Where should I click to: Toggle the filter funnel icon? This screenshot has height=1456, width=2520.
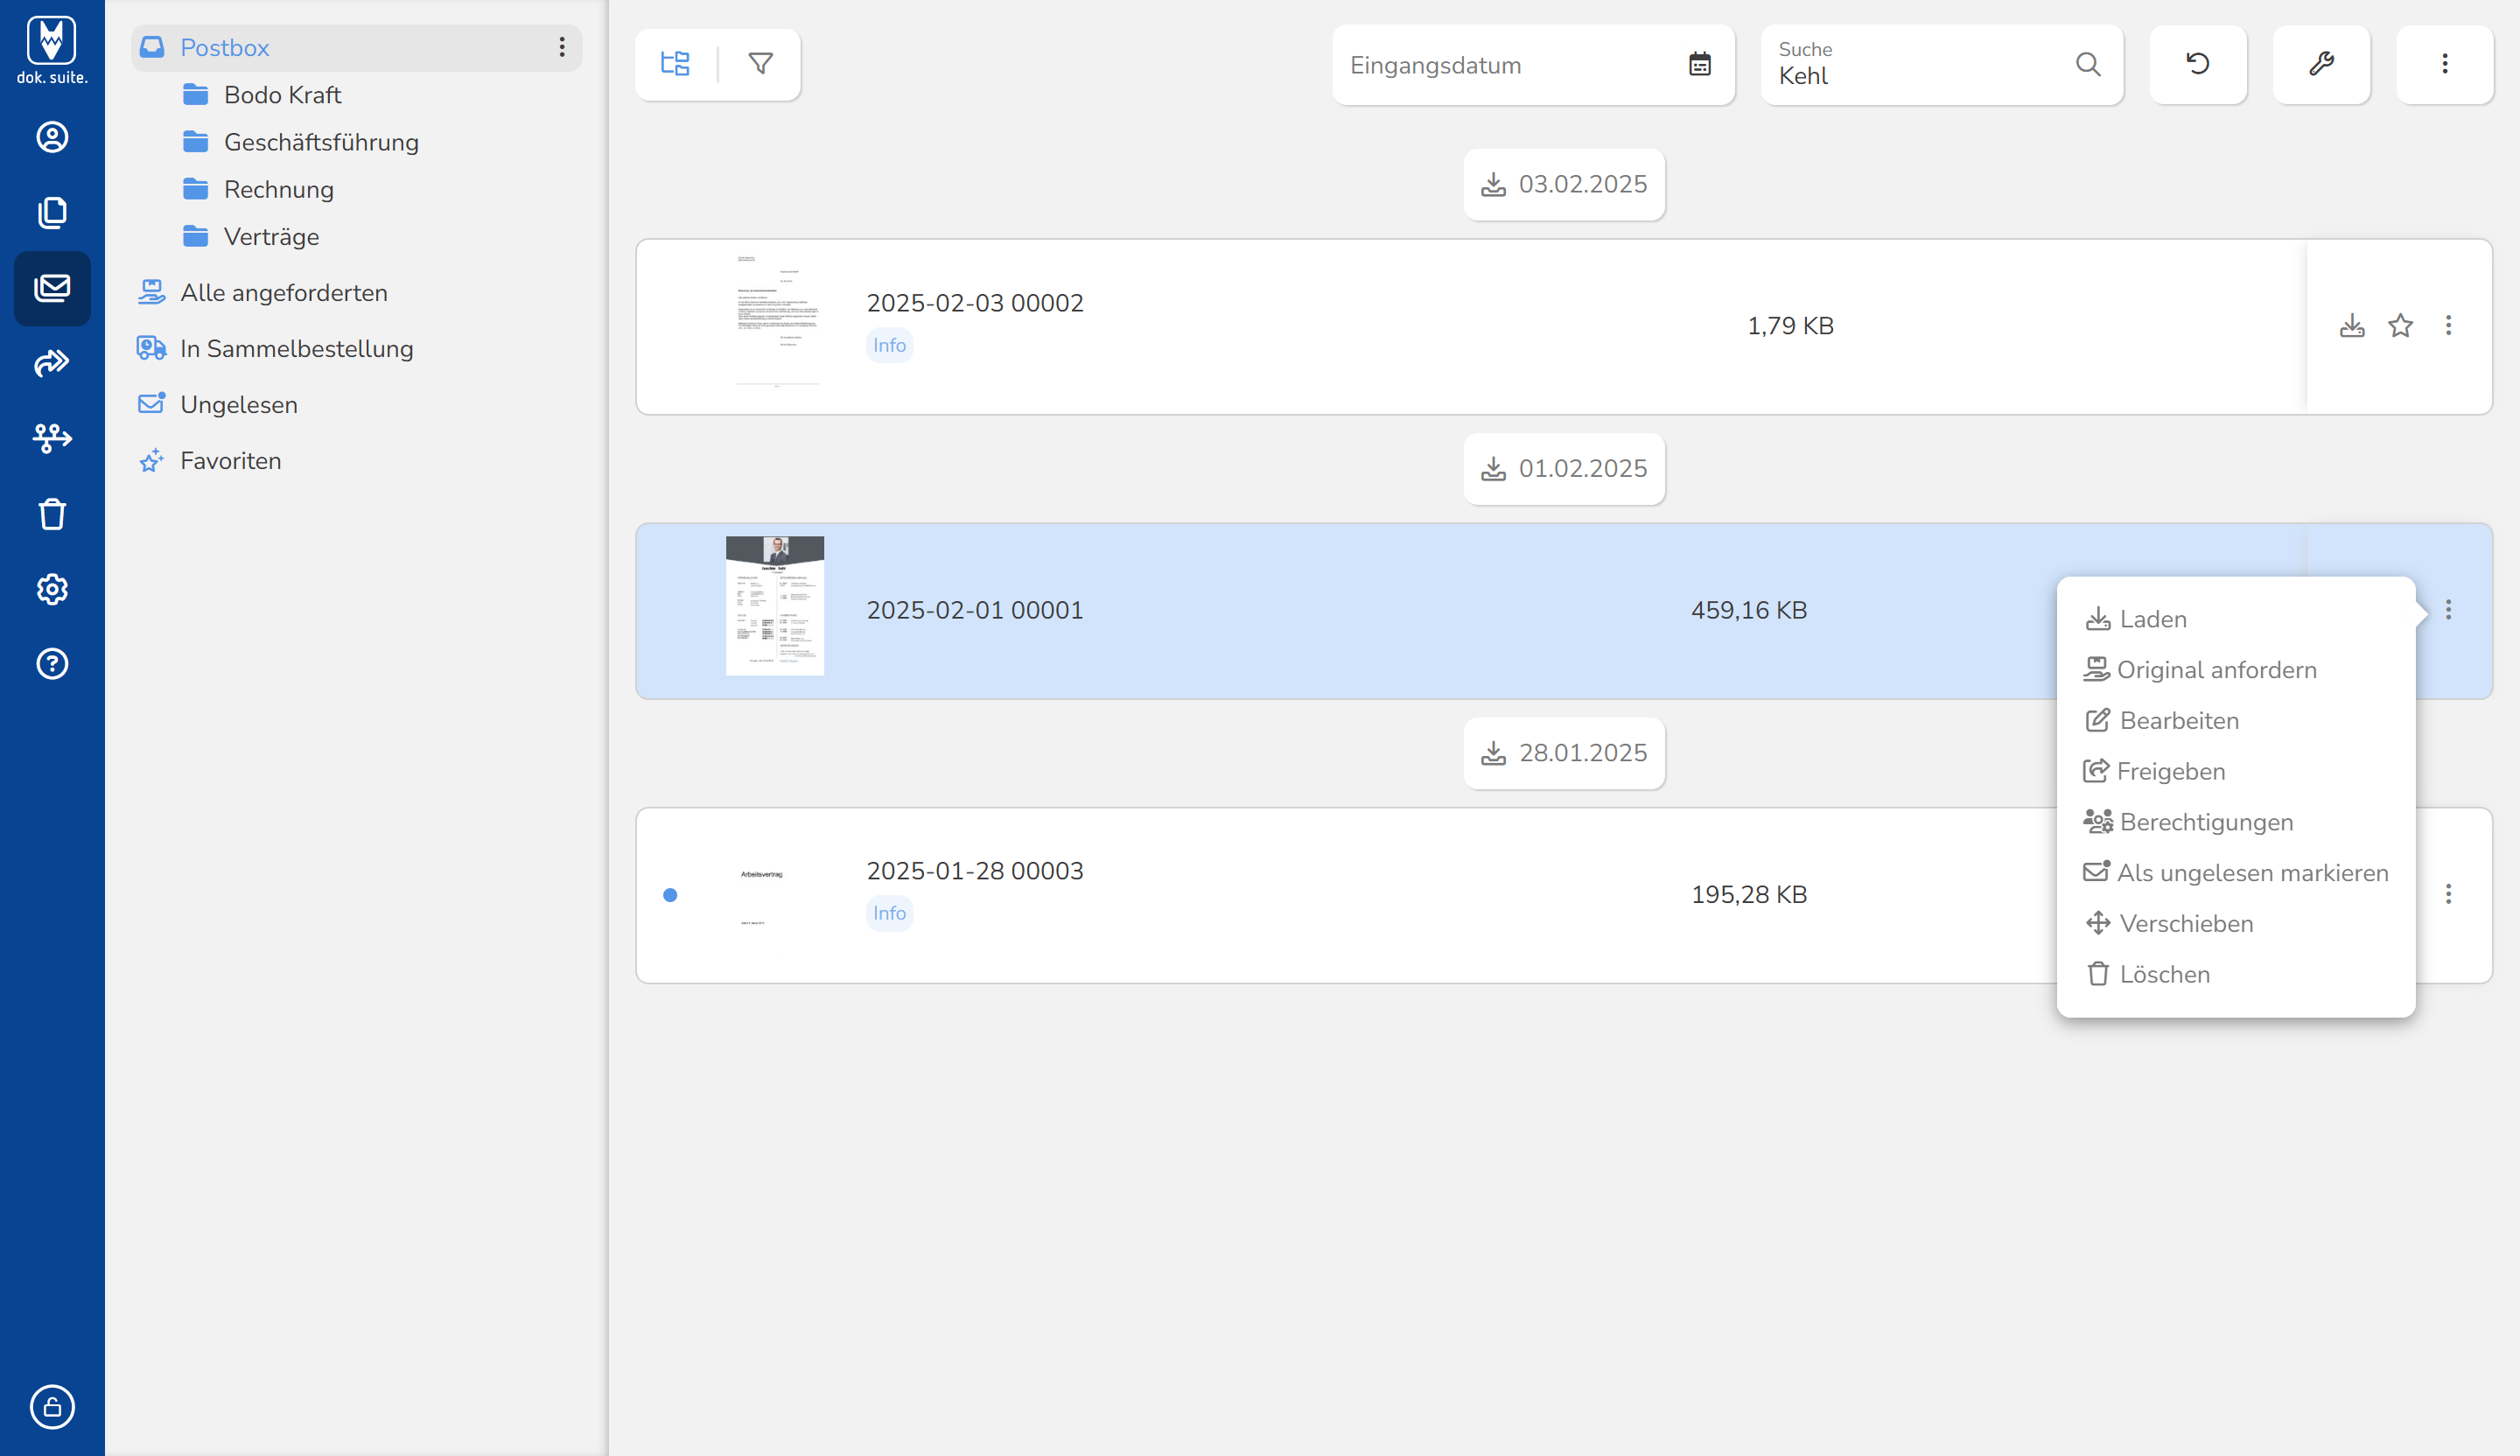pos(760,63)
